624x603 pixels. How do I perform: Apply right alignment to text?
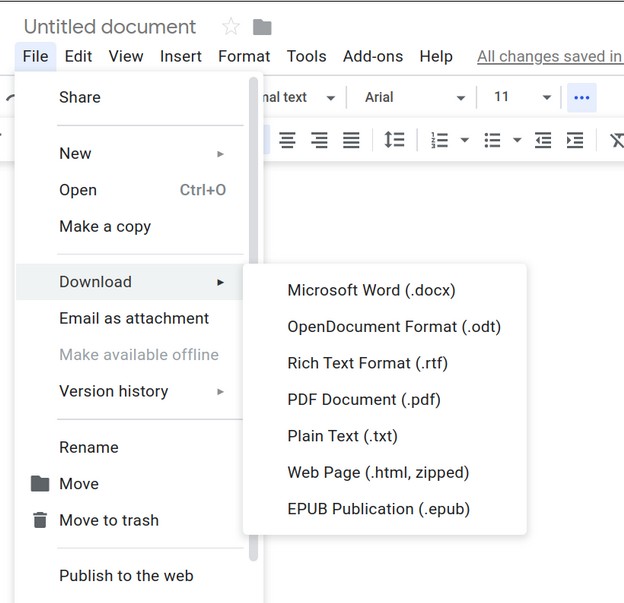point(319,141)
